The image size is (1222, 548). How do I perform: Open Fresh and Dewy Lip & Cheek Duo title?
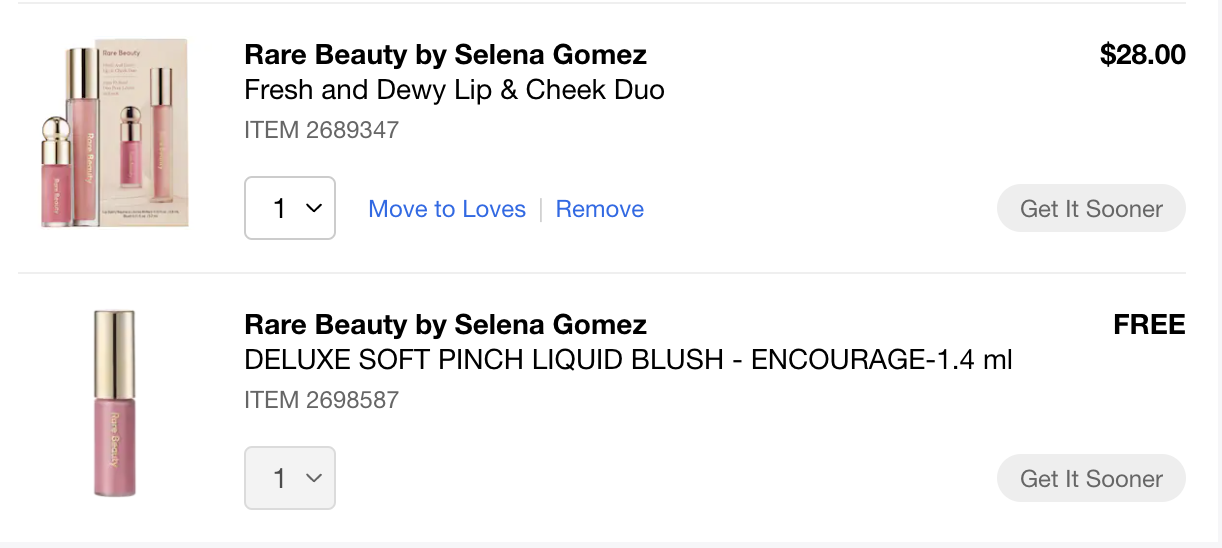coord(454,90)
